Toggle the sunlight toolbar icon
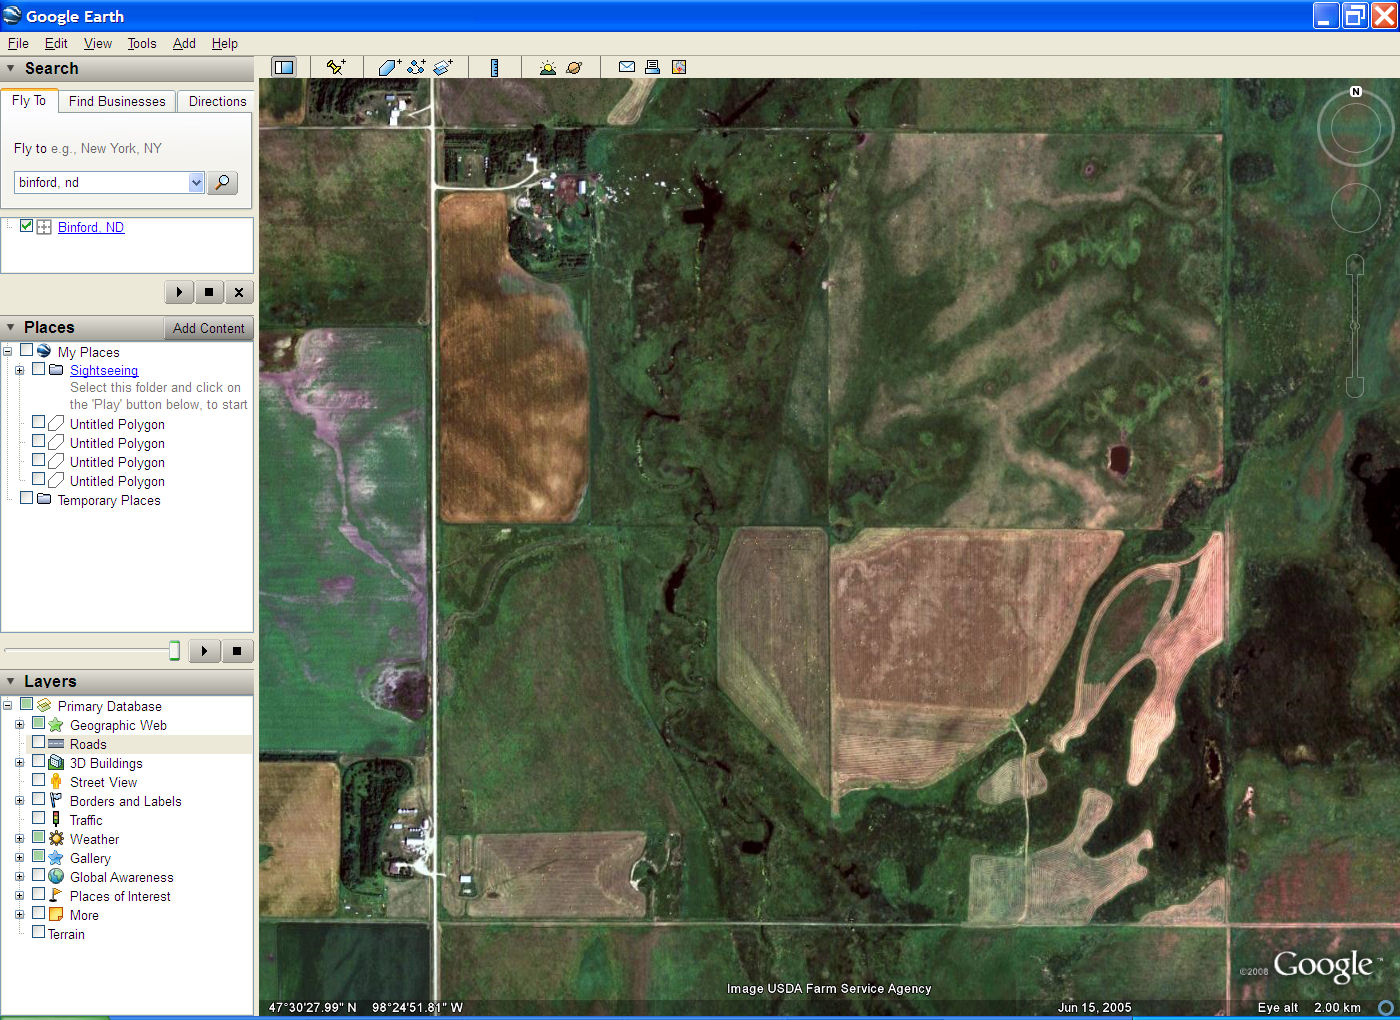Image resolution: width=1400 pixels, height=1020 pixels. click(x=547, y=67)
